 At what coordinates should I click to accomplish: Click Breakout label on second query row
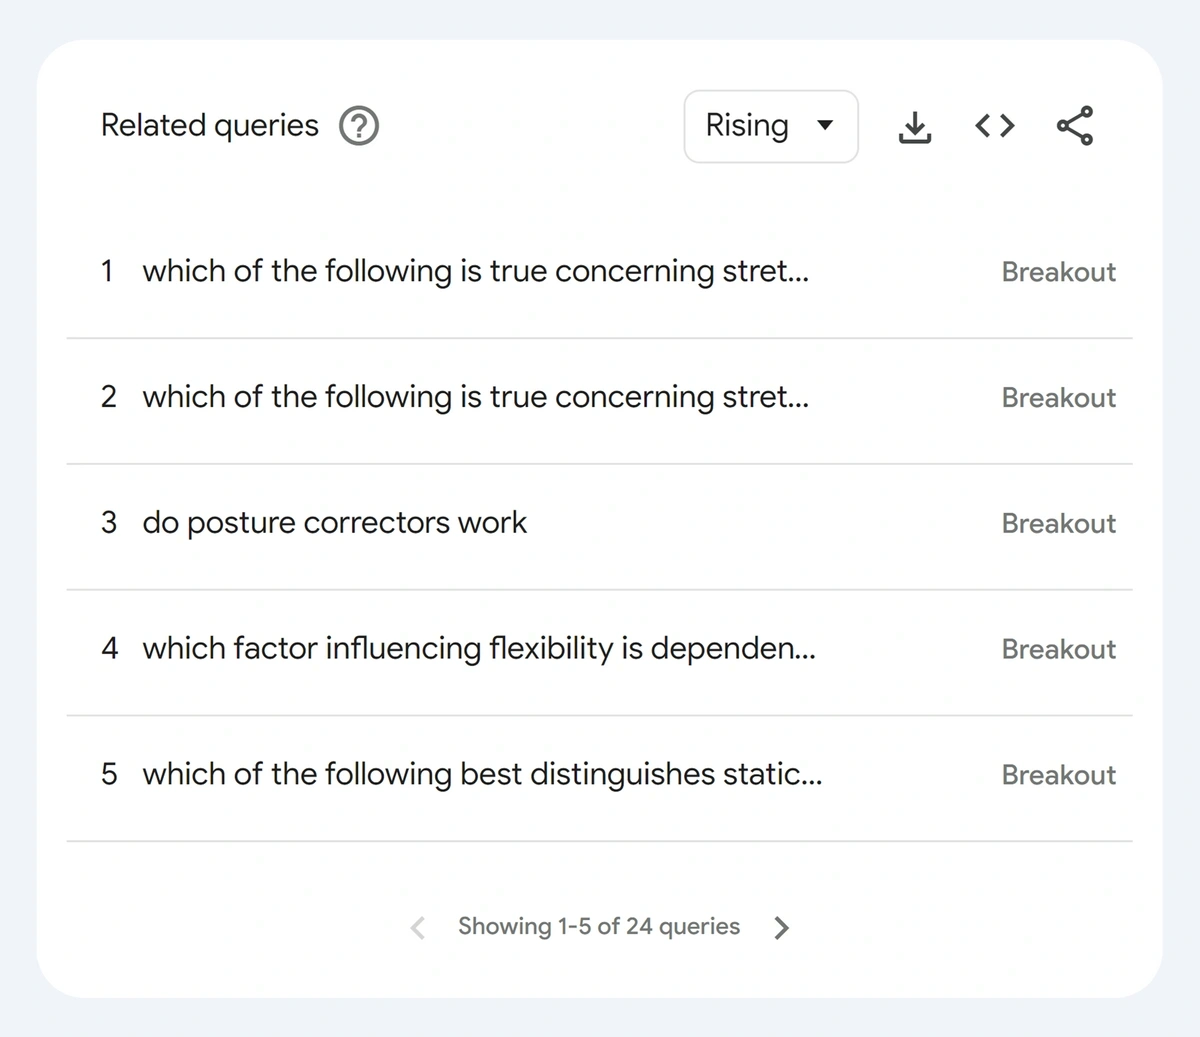(1059, 398)
